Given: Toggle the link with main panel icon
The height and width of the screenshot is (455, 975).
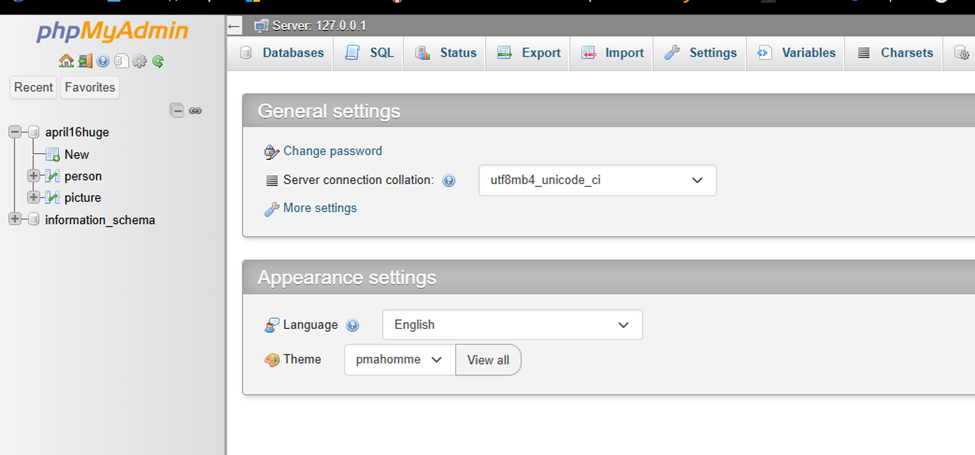Looking at the screenshot, I should coord(195,111).
